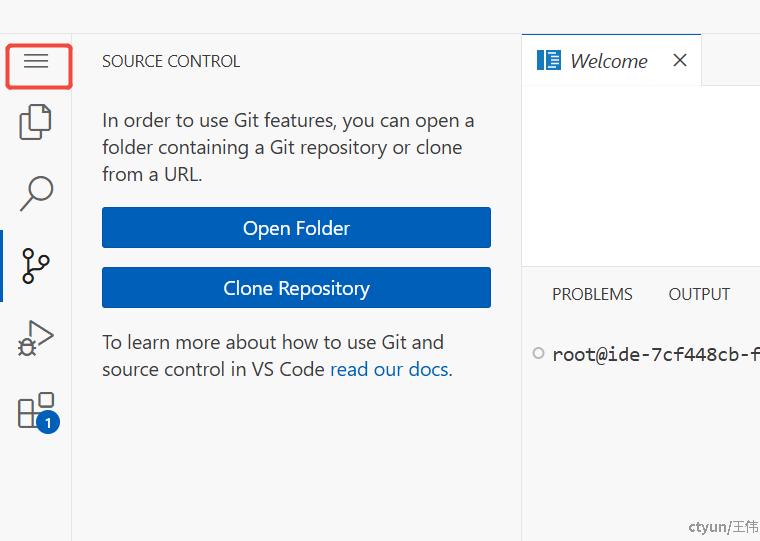Image resolution: width=760 pixels, height=541 pixels.
Task: Open the Extensions view icon
Action: [x=36, y=410]
